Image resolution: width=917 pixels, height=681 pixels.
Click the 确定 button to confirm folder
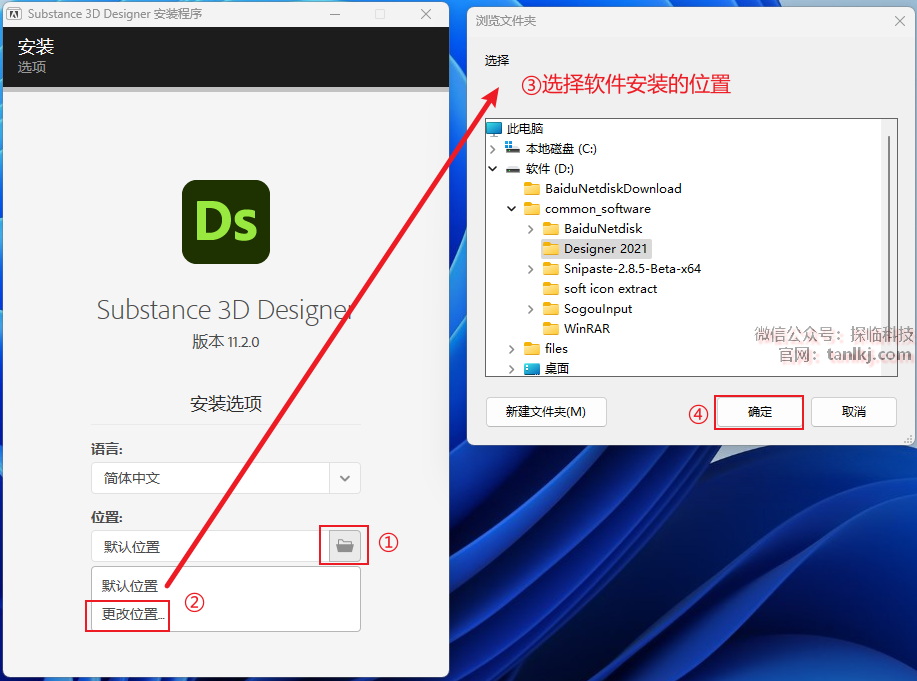click(x=759, y=412)
